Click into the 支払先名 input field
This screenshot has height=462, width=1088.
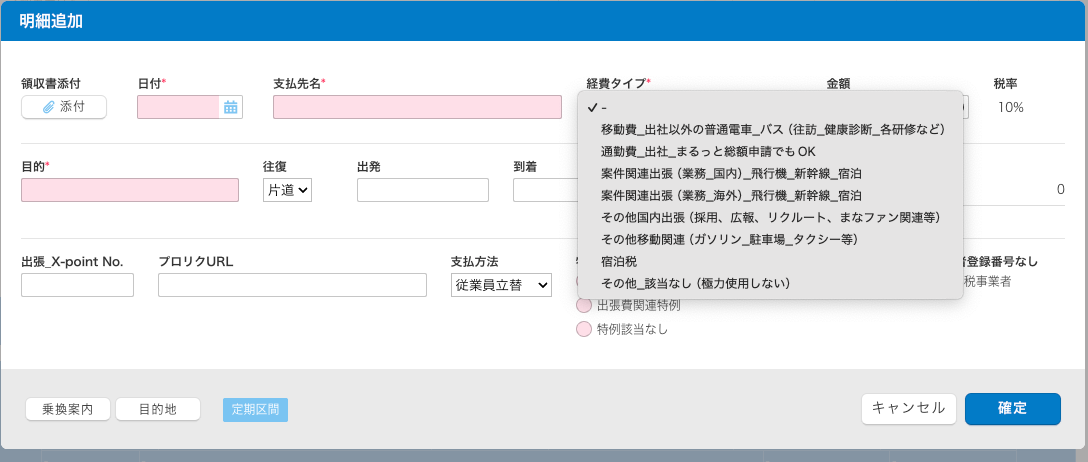coord(417,107)
